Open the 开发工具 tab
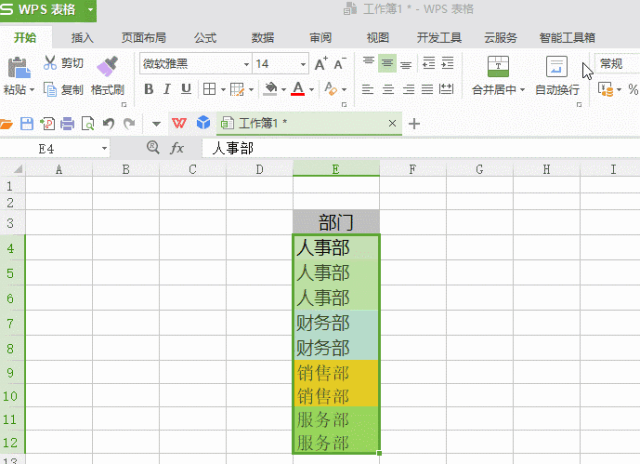 (x=439, y=38)
